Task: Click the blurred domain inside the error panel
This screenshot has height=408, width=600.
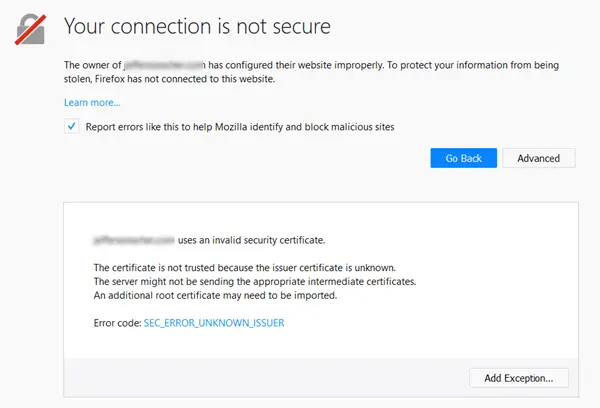Action: pos(134,240)
